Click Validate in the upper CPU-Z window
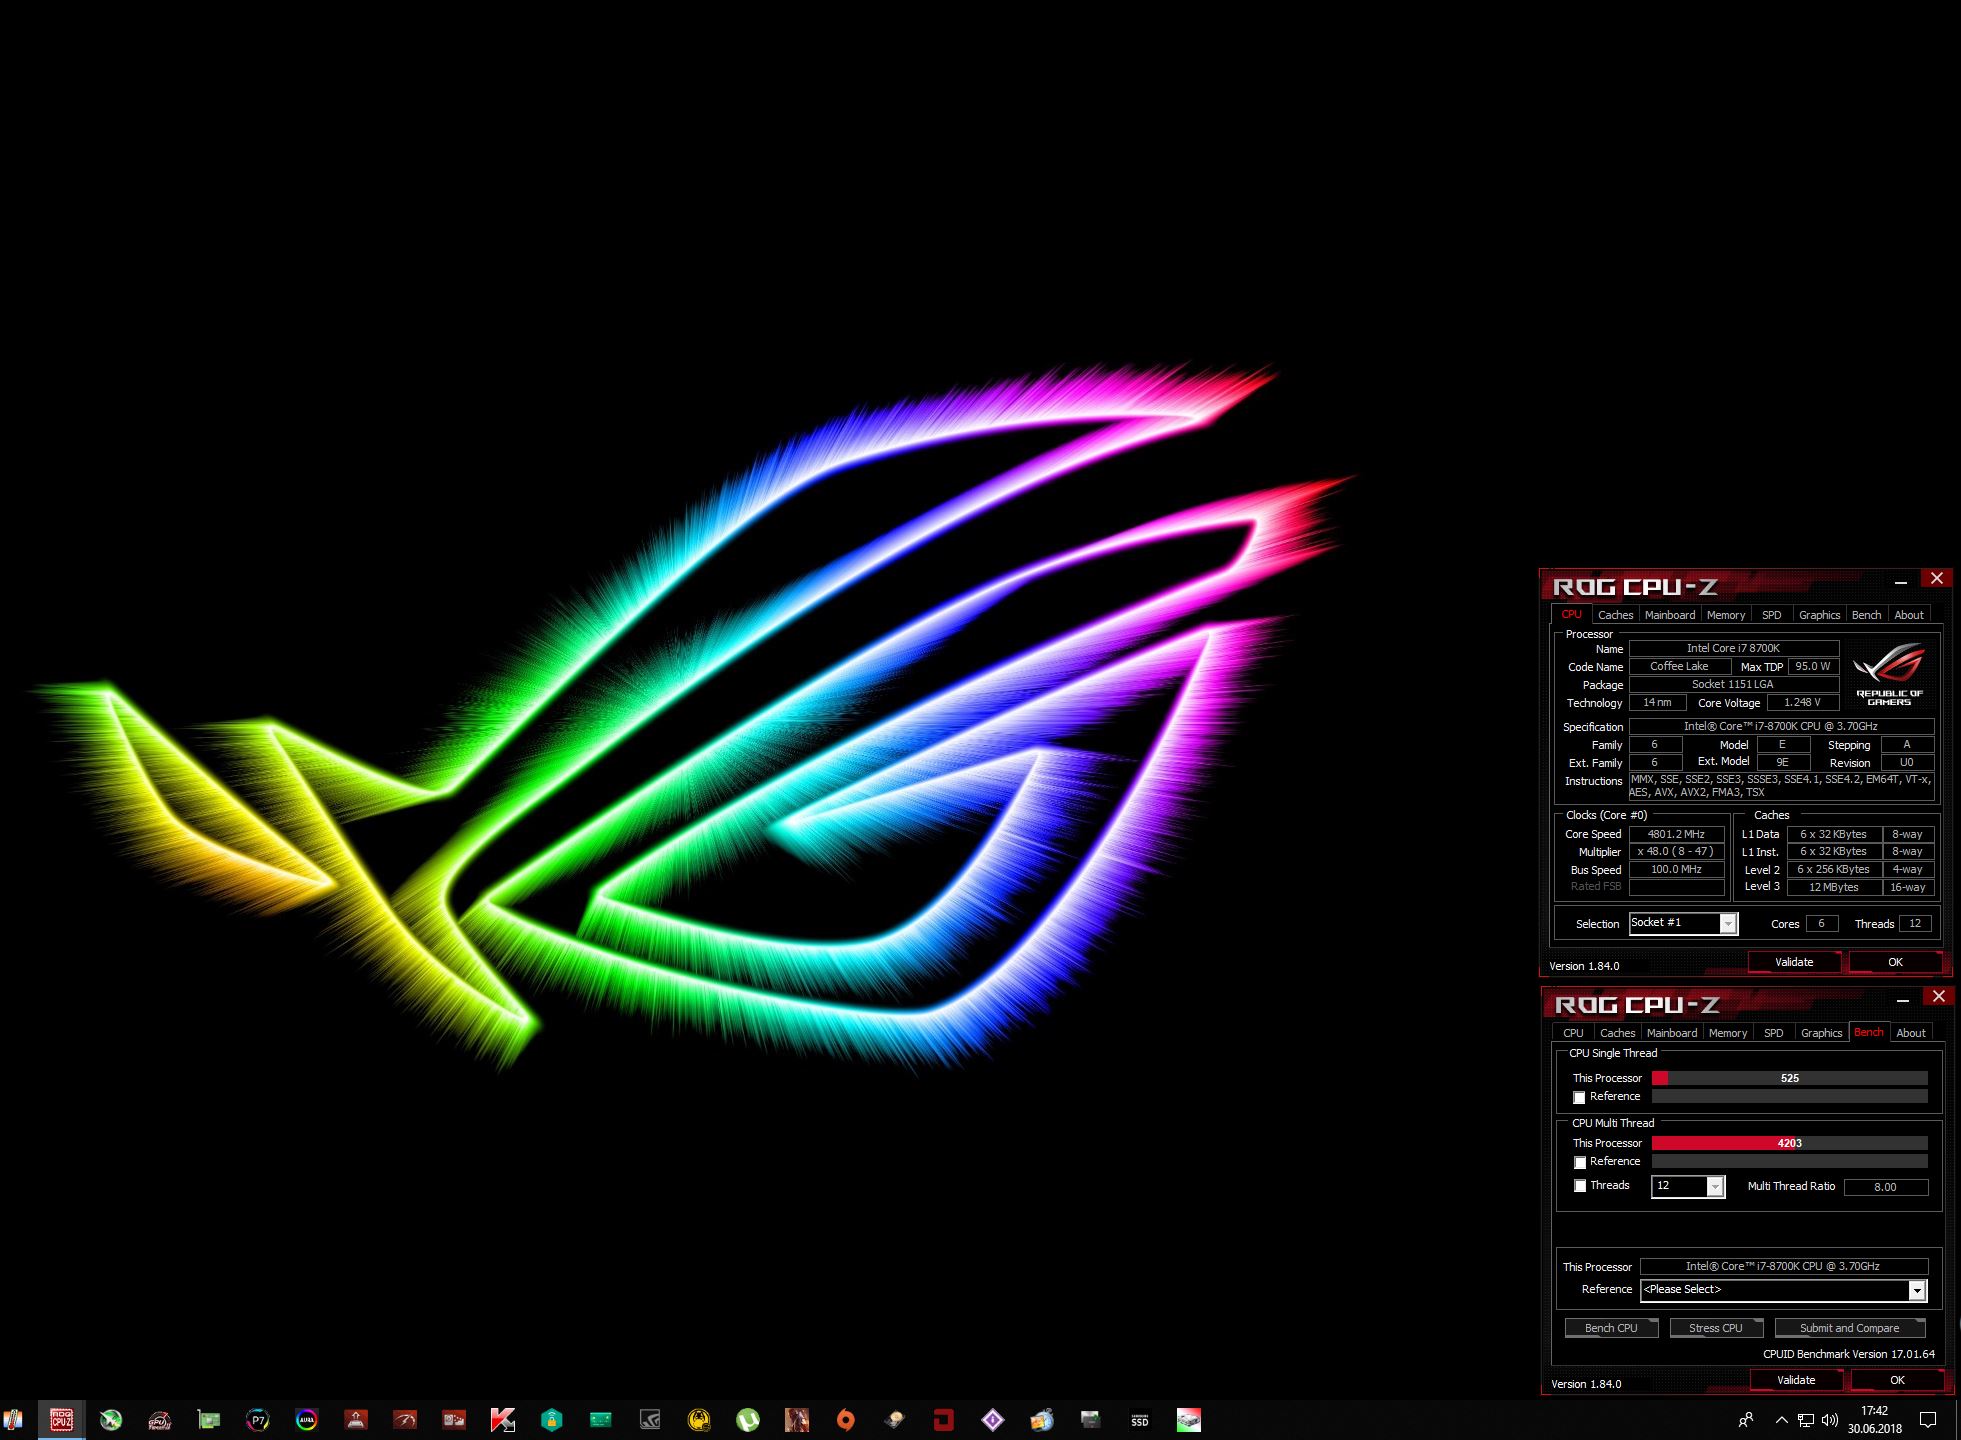Viewport: 1961px width, 1440px height. pos(1794,962)
